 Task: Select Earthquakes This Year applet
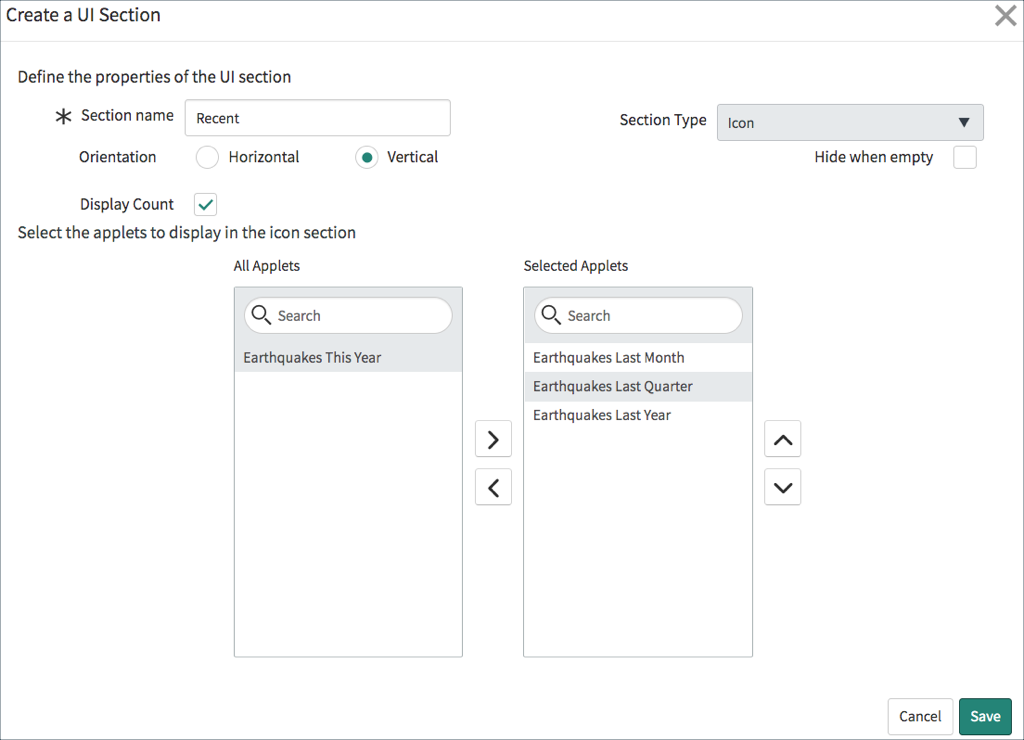[311, 355]
